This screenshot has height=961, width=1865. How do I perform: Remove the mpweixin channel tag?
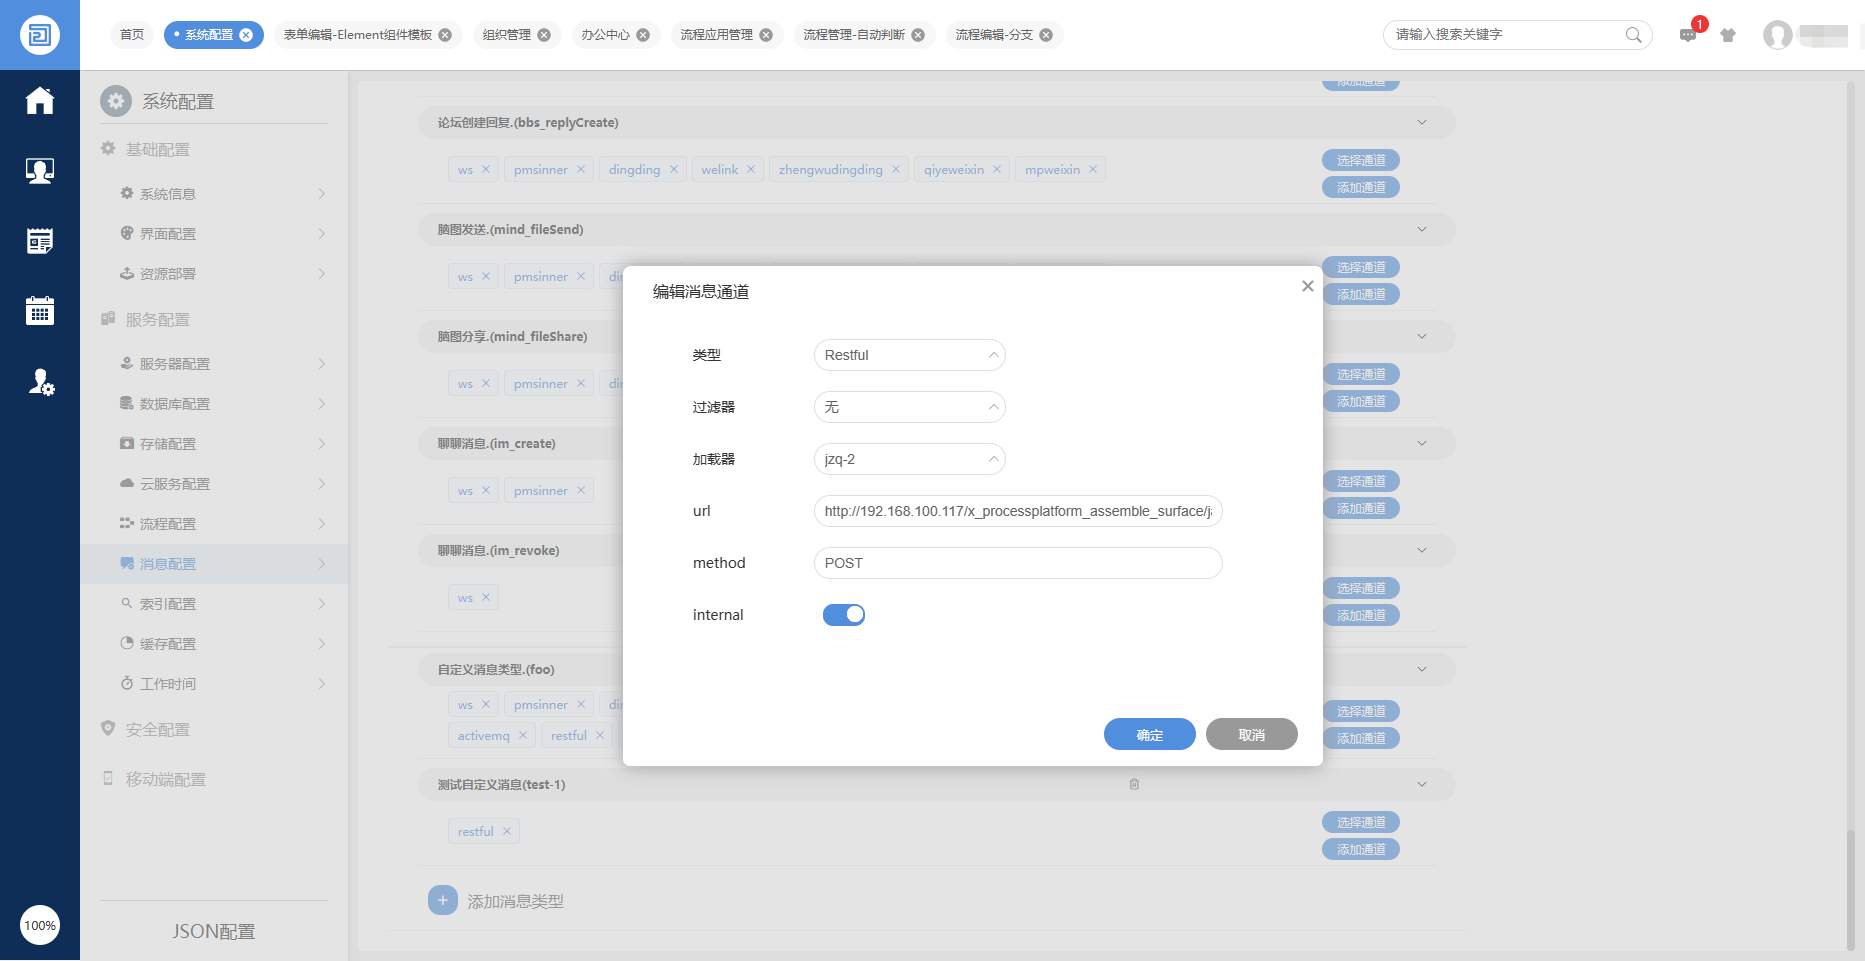click(1093, 170)
